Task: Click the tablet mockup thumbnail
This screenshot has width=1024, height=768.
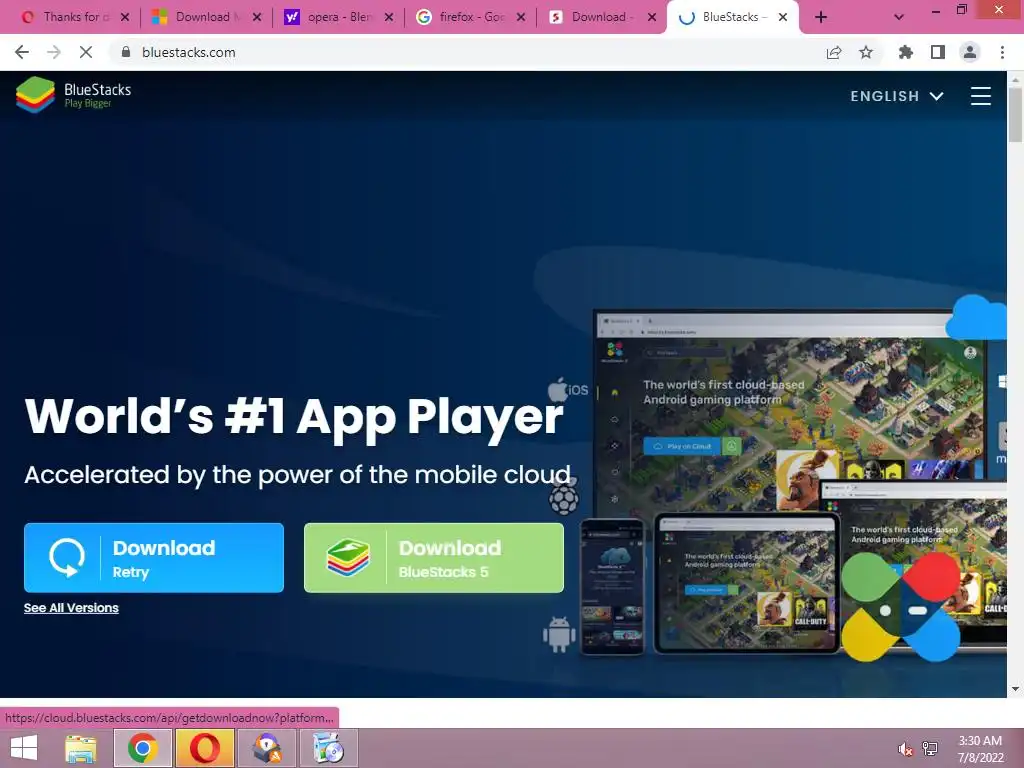Action: click(746, 583)
